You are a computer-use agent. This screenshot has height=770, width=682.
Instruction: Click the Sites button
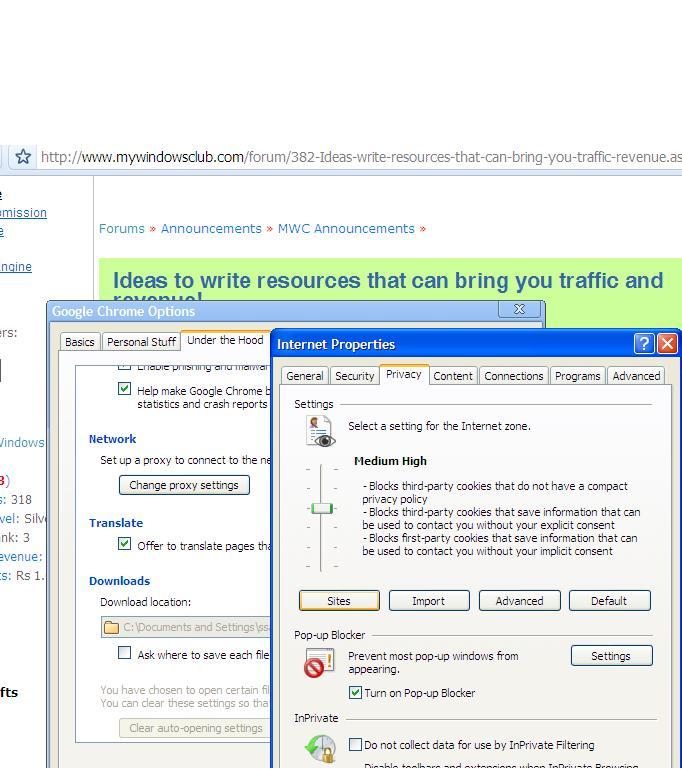339,601
